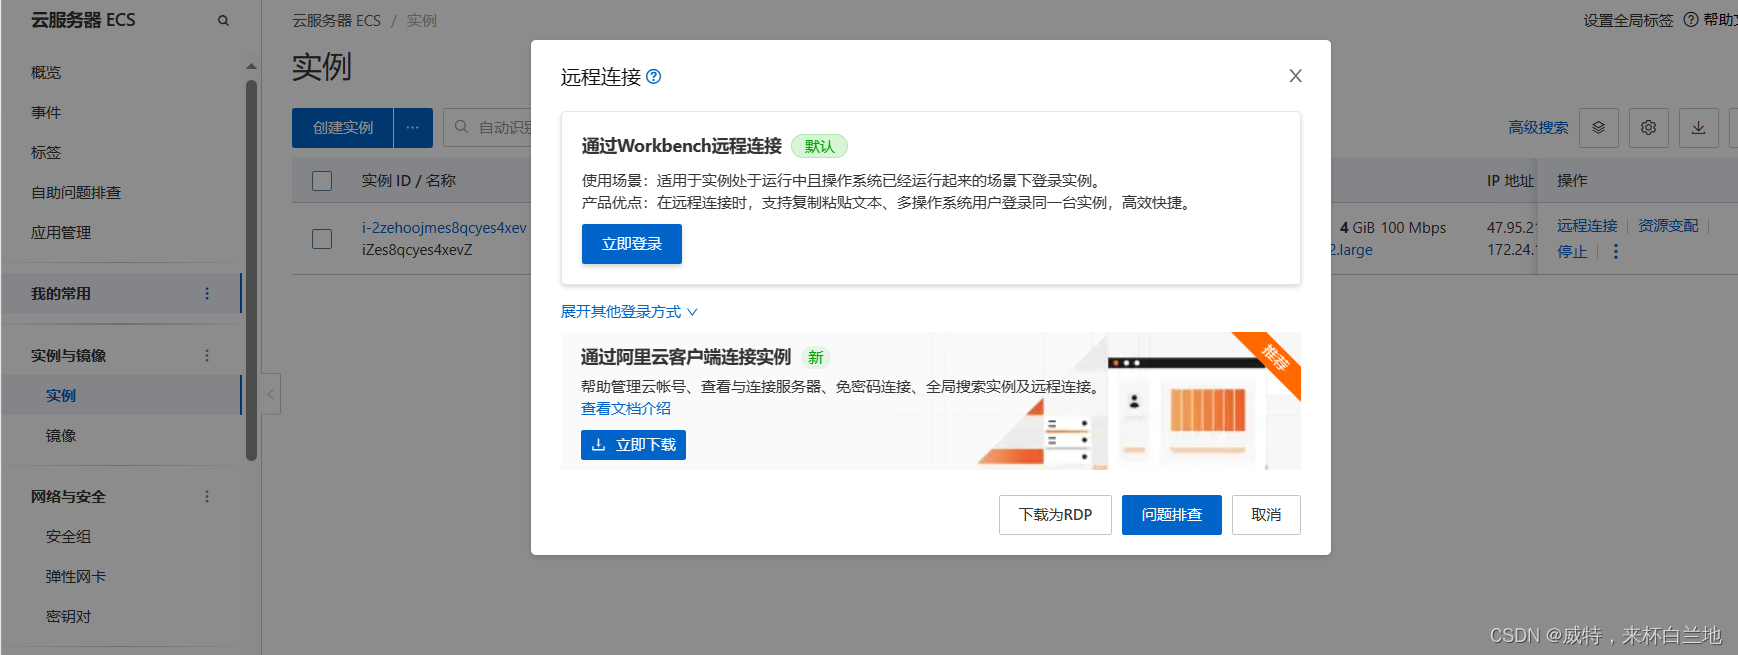The height and width of the screenshot is (655, 1738).
Task: Select 镜像 in the sidebar
Action: click(61, 436)
